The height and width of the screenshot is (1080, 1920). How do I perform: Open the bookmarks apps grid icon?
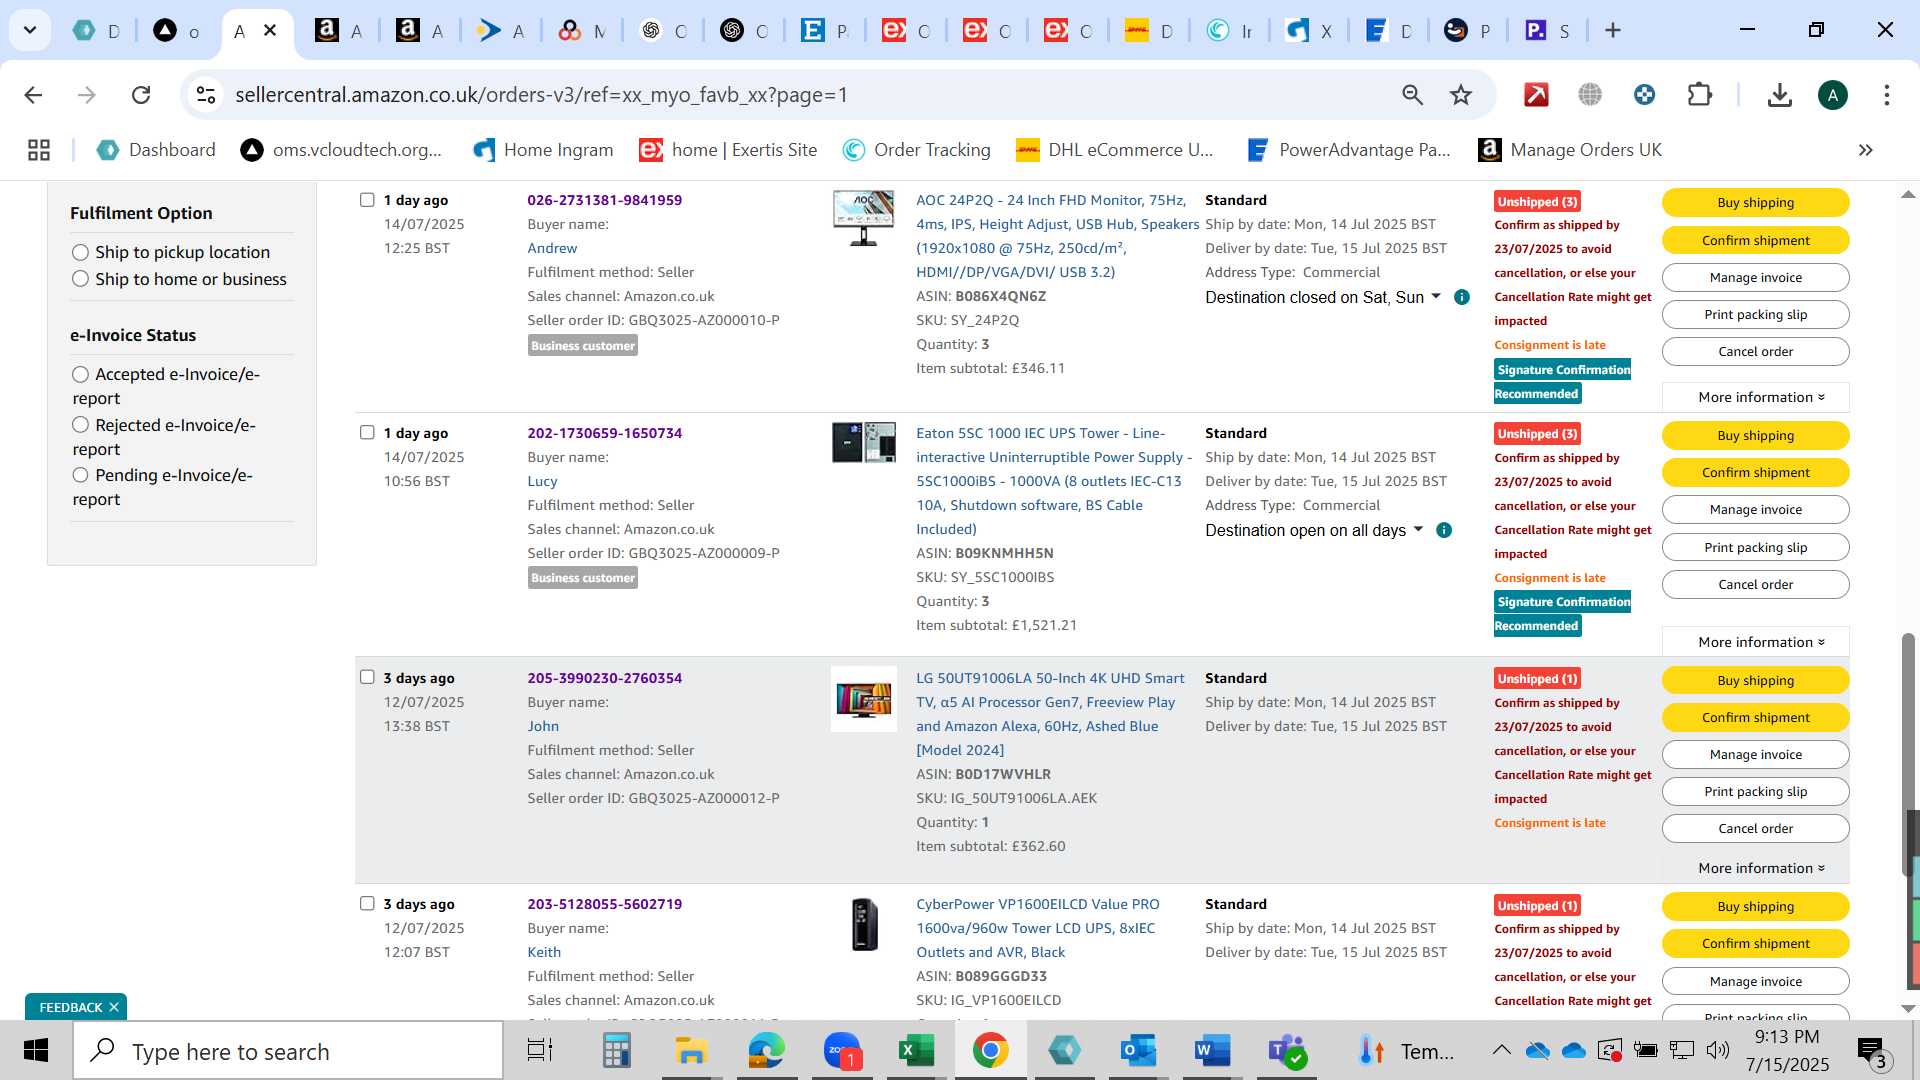pos(39,150)
